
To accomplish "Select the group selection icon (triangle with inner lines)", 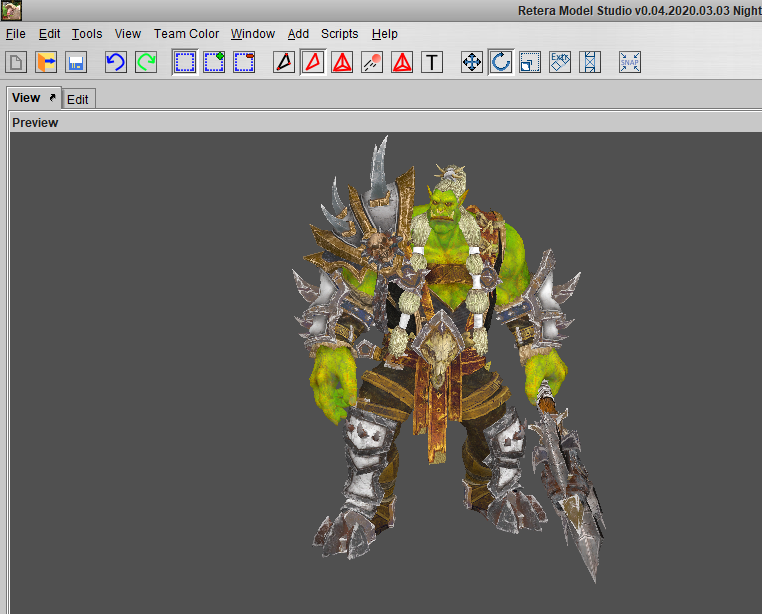I will click(342, 62).
